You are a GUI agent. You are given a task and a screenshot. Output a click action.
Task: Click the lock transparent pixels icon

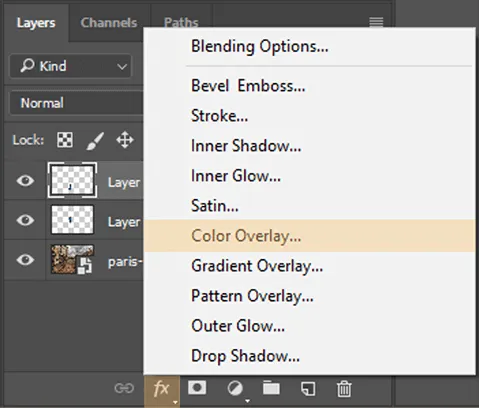pyautogui.click(x=65, y=140)
